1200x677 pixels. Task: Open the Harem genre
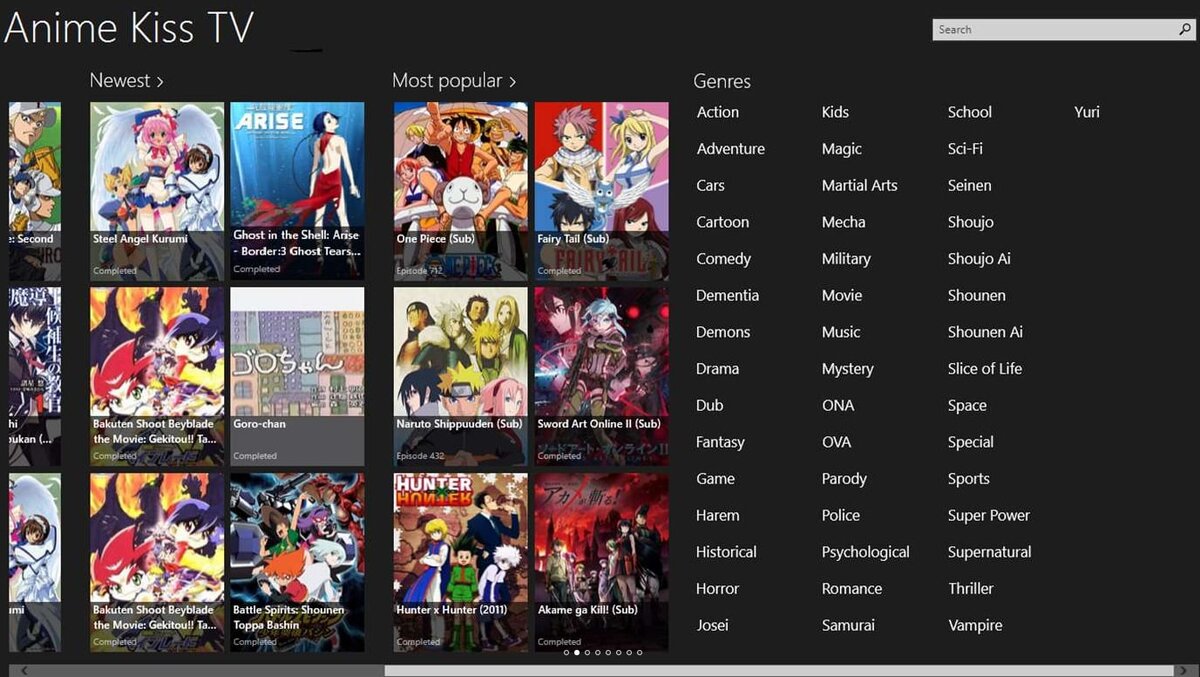coord(718,515)
